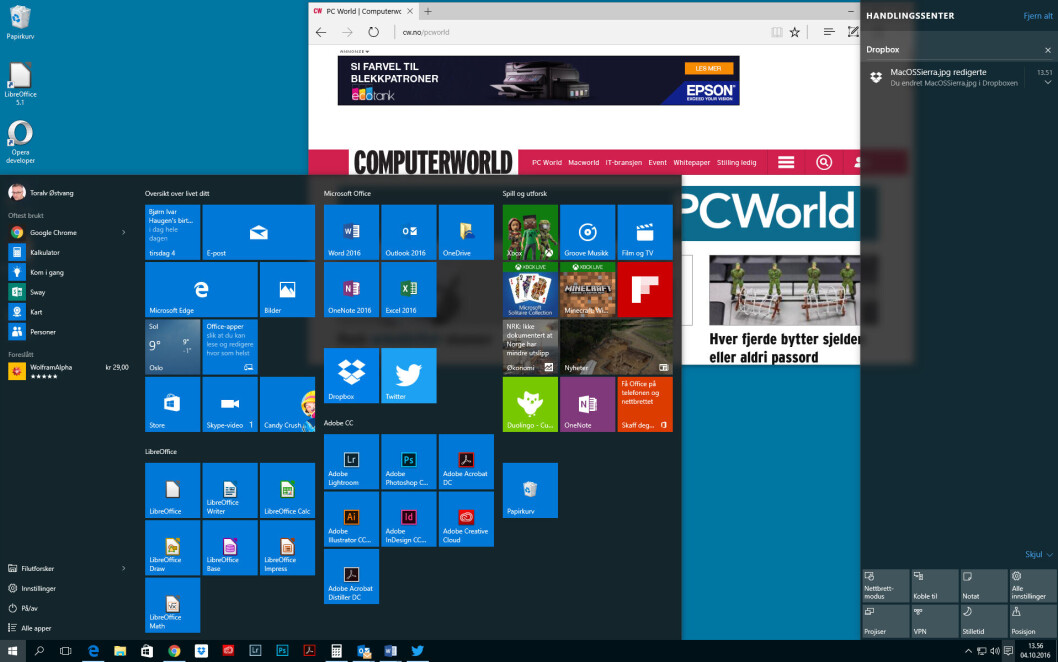
Task: Launch OneNote 2016 tile
Action: click(x=351, y=289)
